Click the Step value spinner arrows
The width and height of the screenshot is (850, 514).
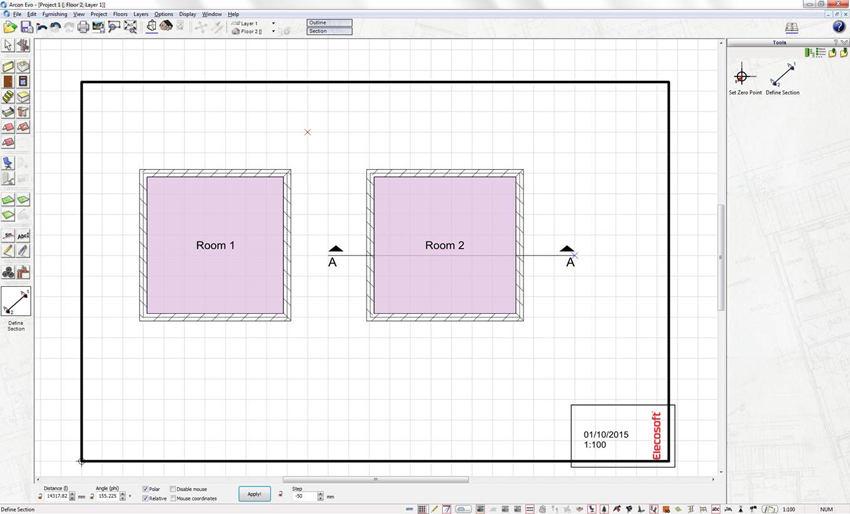(x=320, y=496)
